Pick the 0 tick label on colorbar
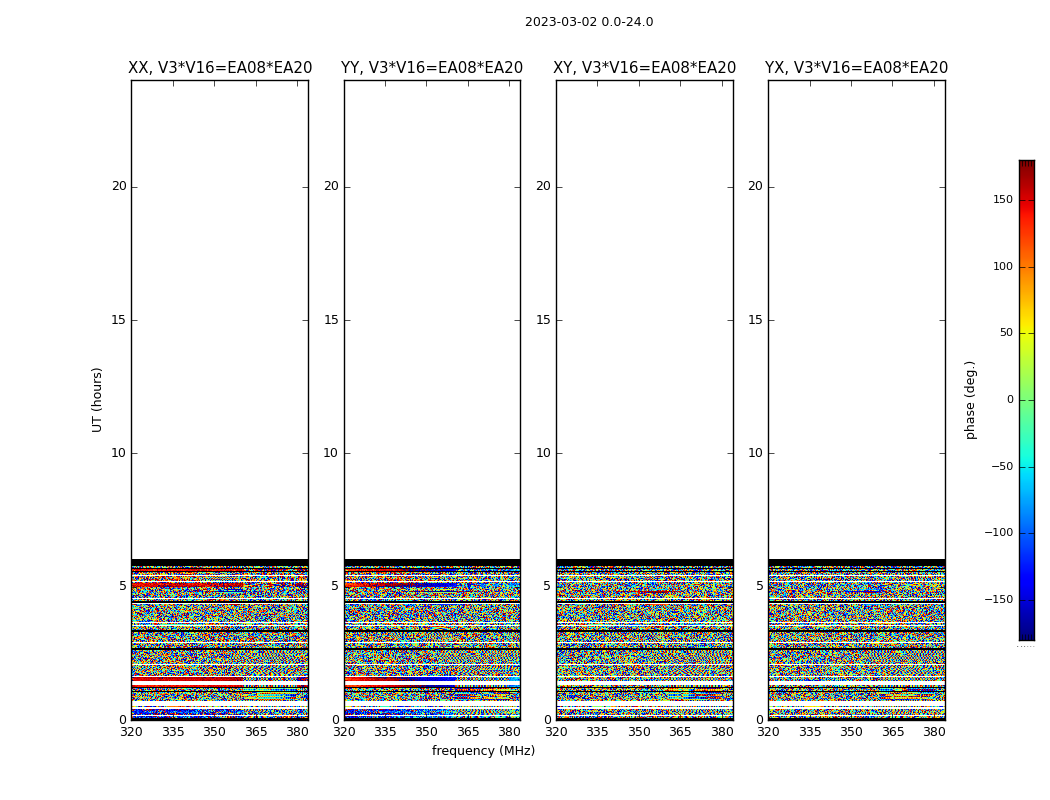The image size is (1050, 800). click(x=1010, y=400)
